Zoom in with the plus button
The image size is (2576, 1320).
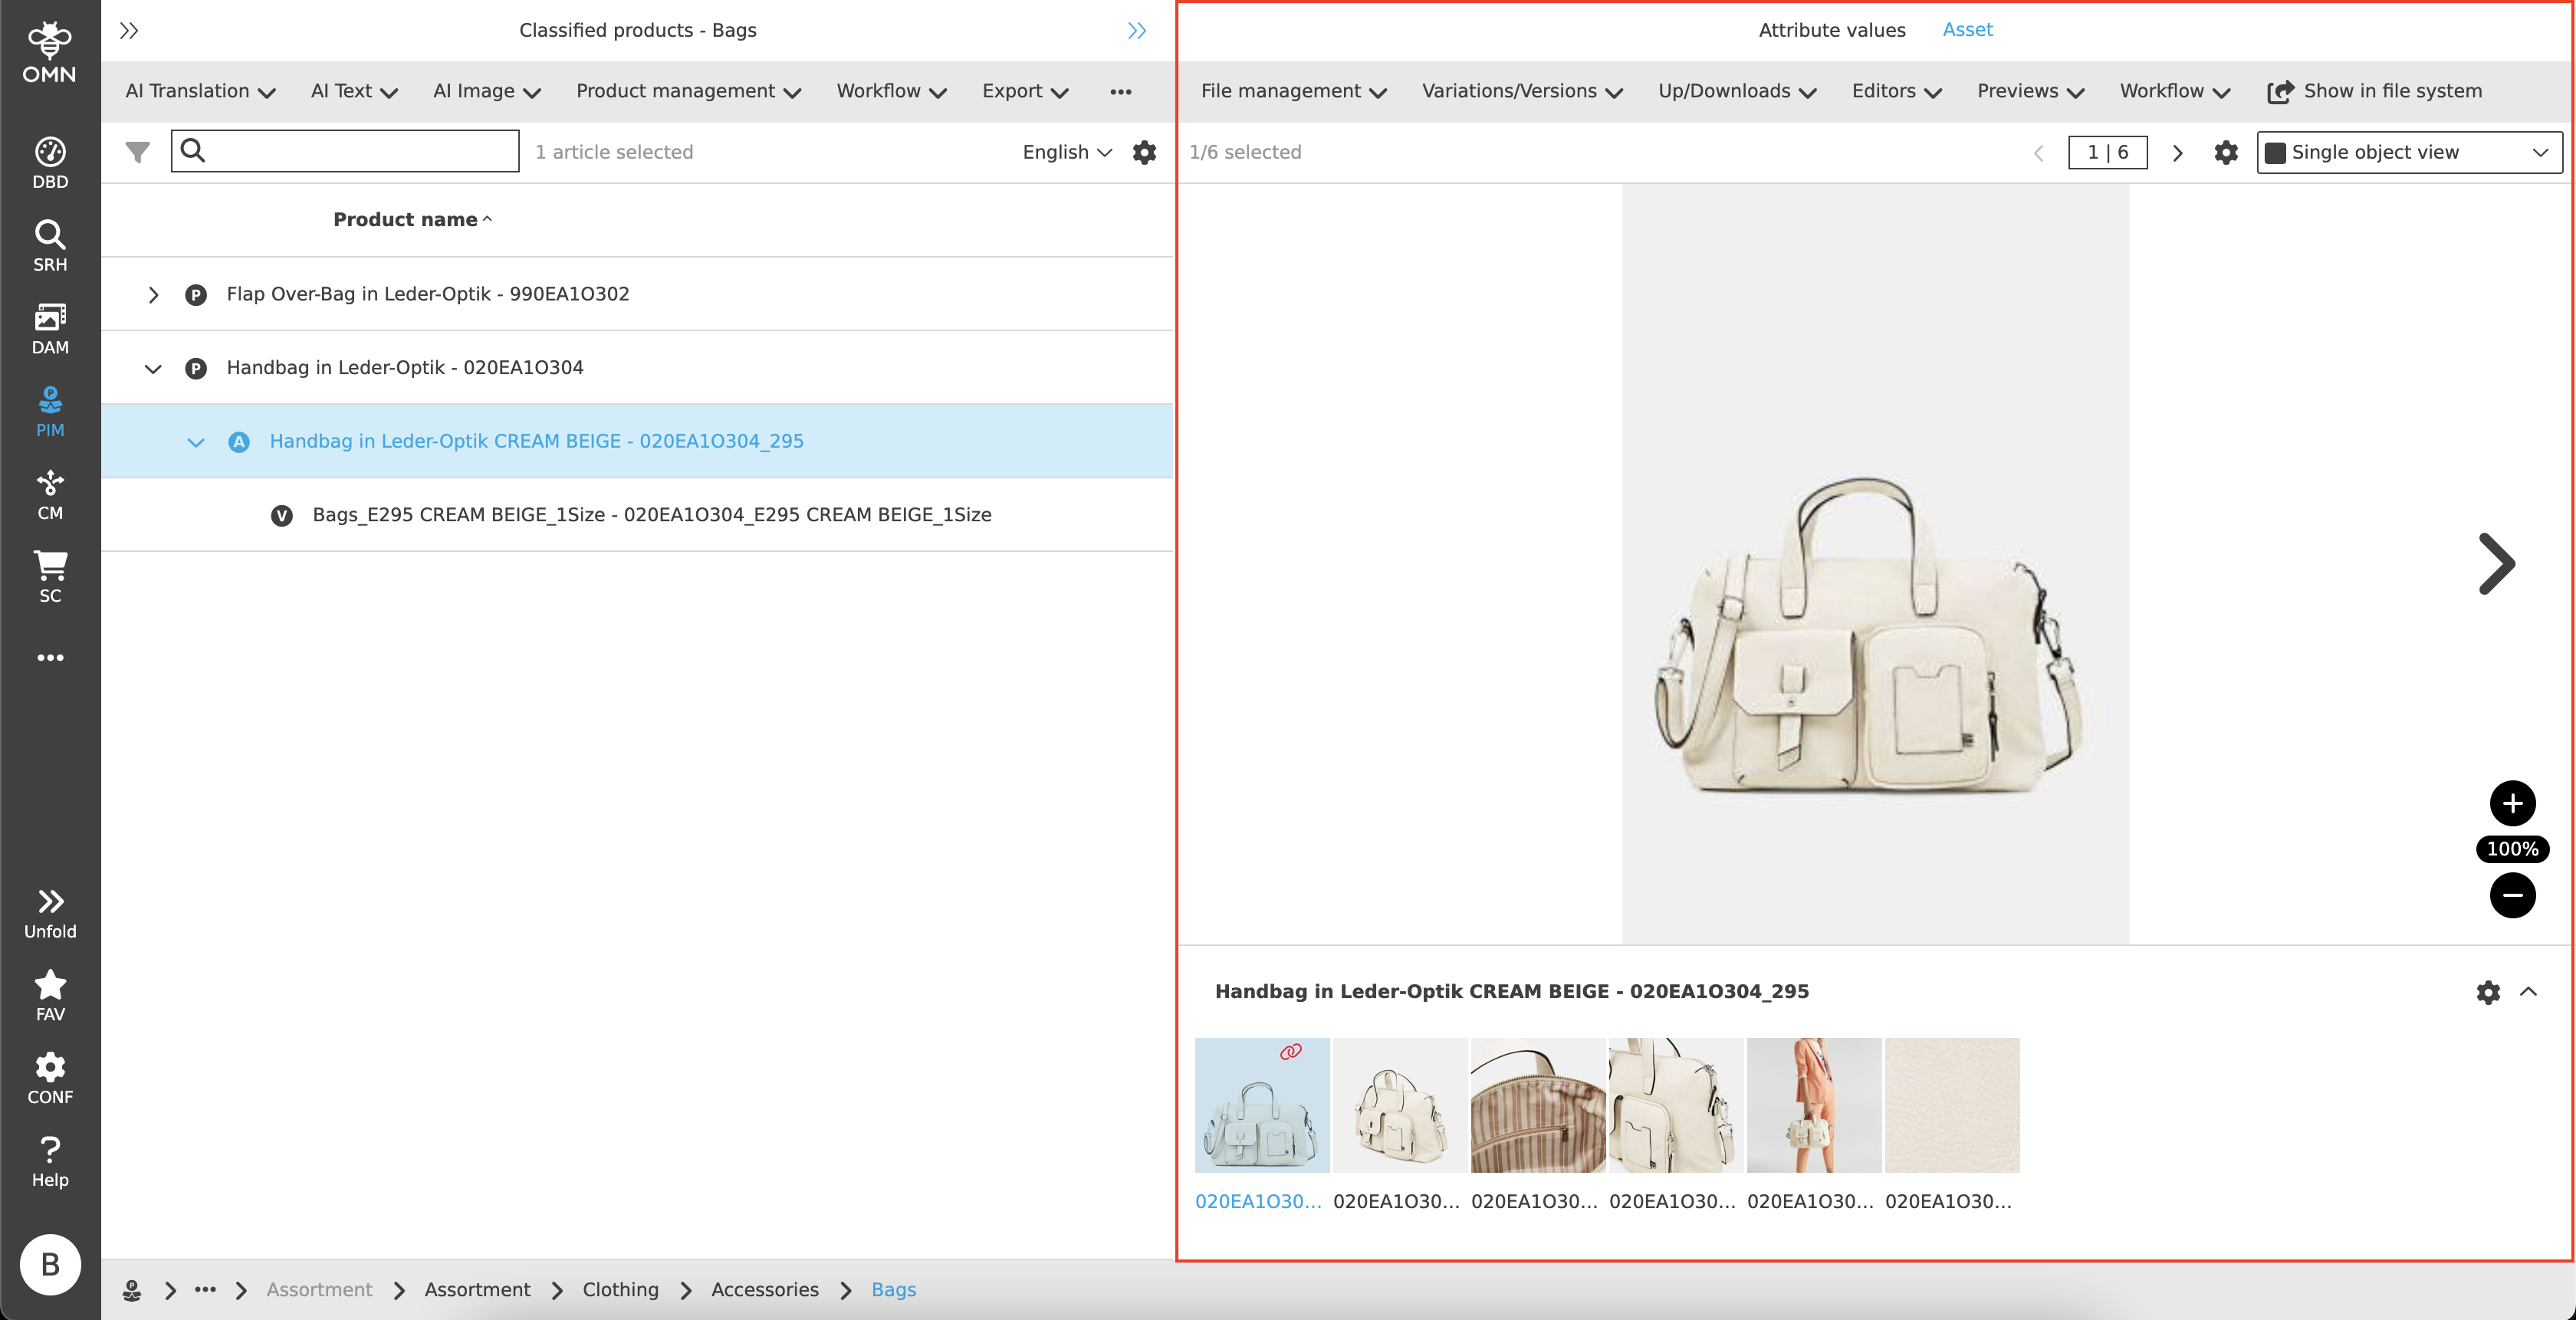point(2511,803)
